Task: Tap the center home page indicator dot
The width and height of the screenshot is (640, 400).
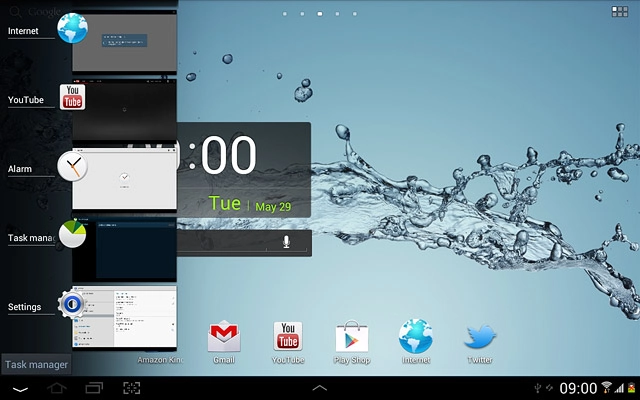Action: (319, 15)
